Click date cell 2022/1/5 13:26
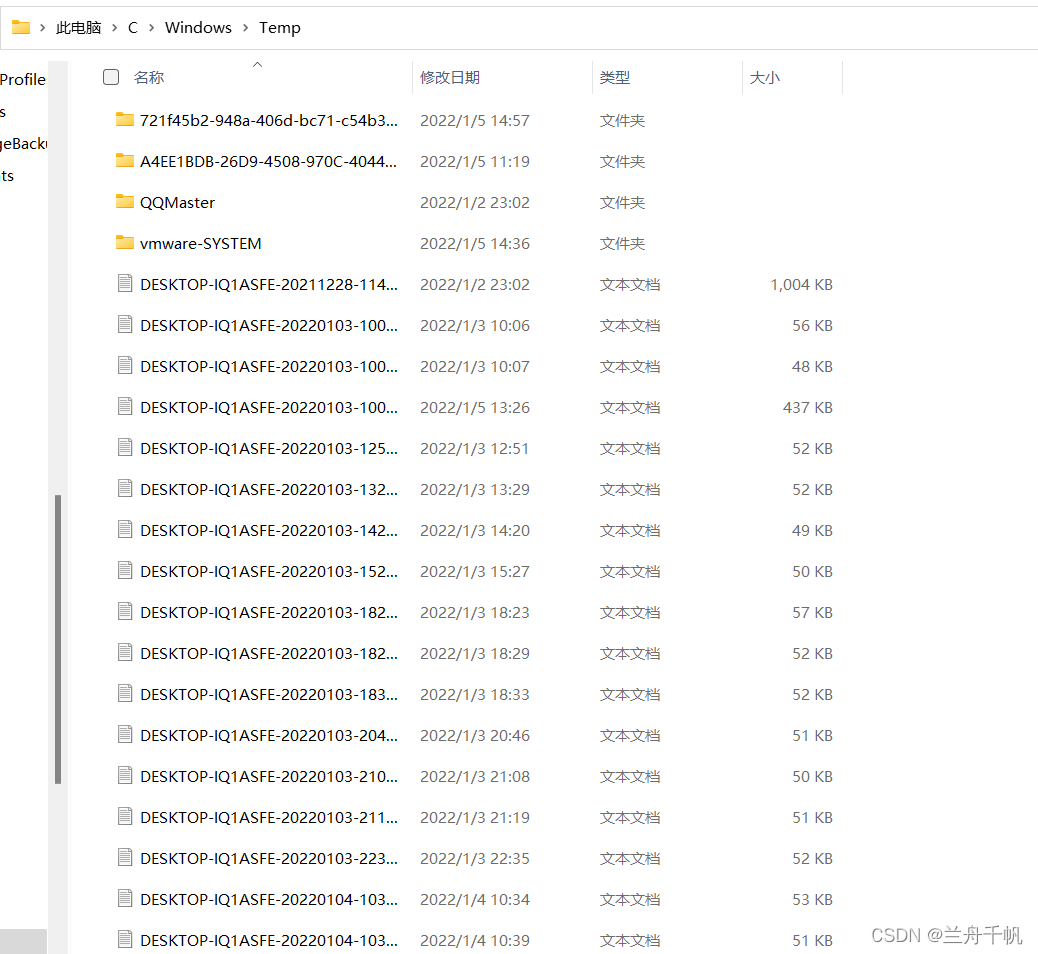1038x954 pixels. pos(475,408)
